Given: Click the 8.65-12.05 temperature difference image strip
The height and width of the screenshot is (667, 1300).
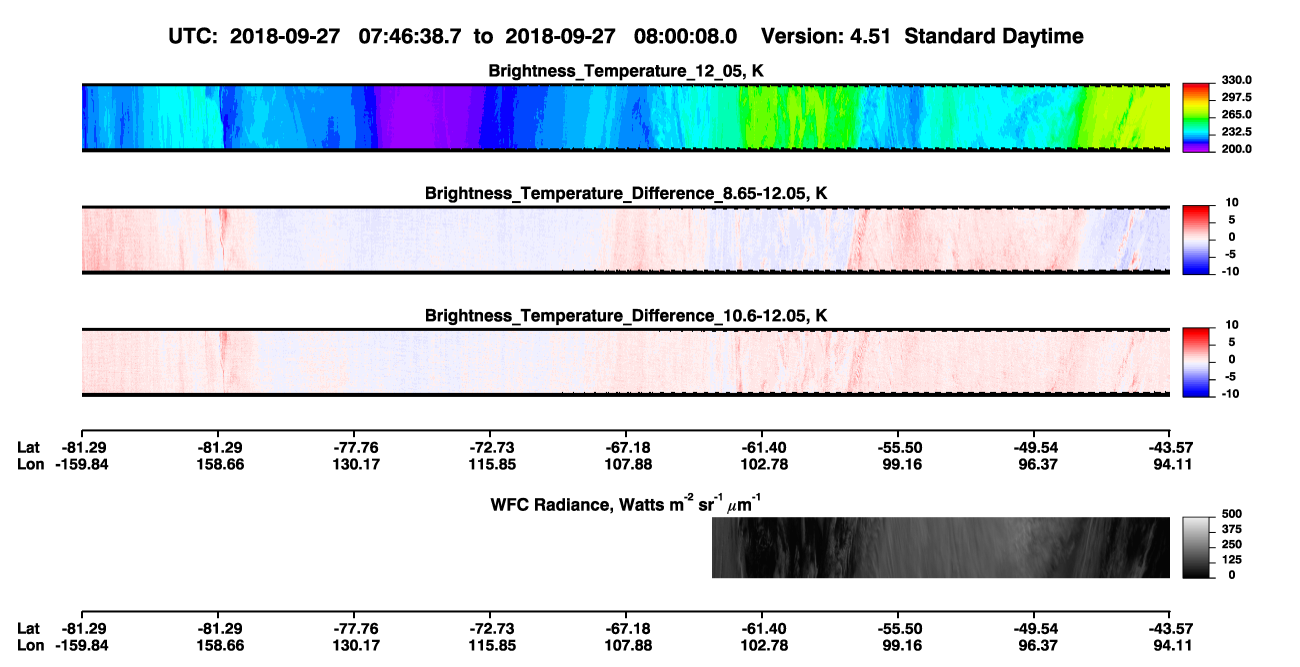Looking at the screenshot, I should pos(625,240).
